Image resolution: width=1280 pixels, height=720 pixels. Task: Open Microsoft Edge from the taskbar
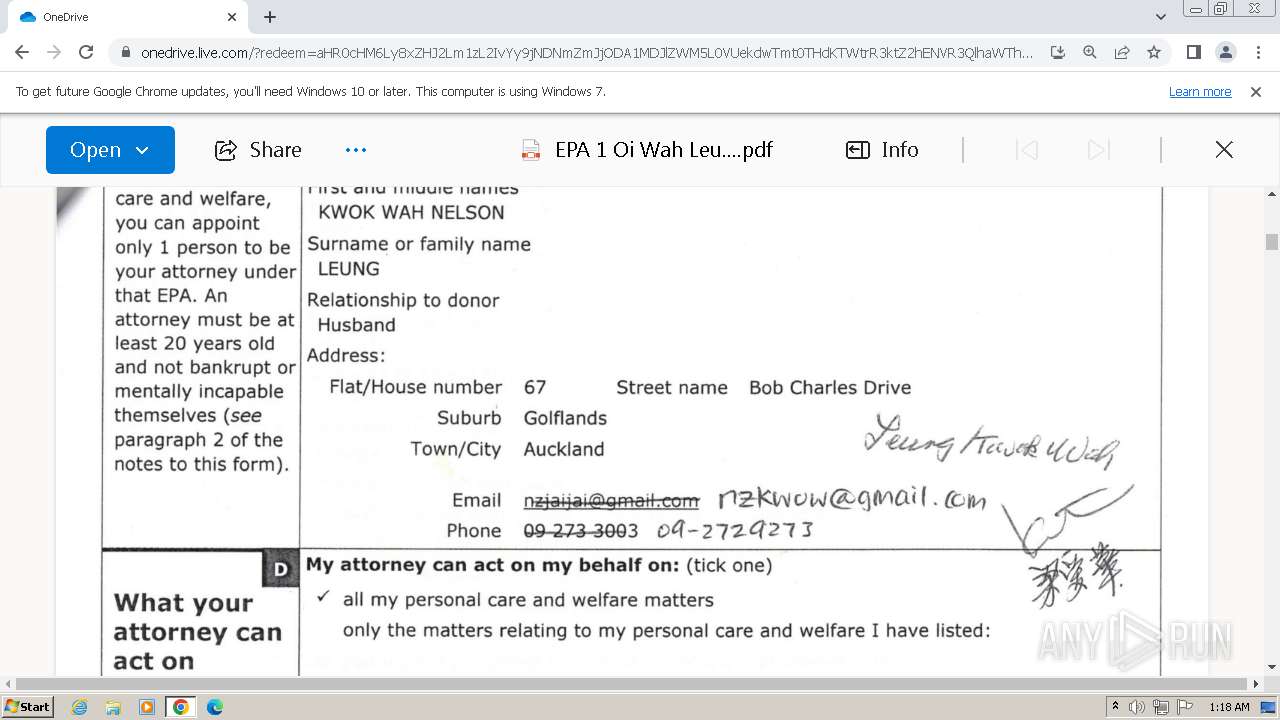point(215,707)
